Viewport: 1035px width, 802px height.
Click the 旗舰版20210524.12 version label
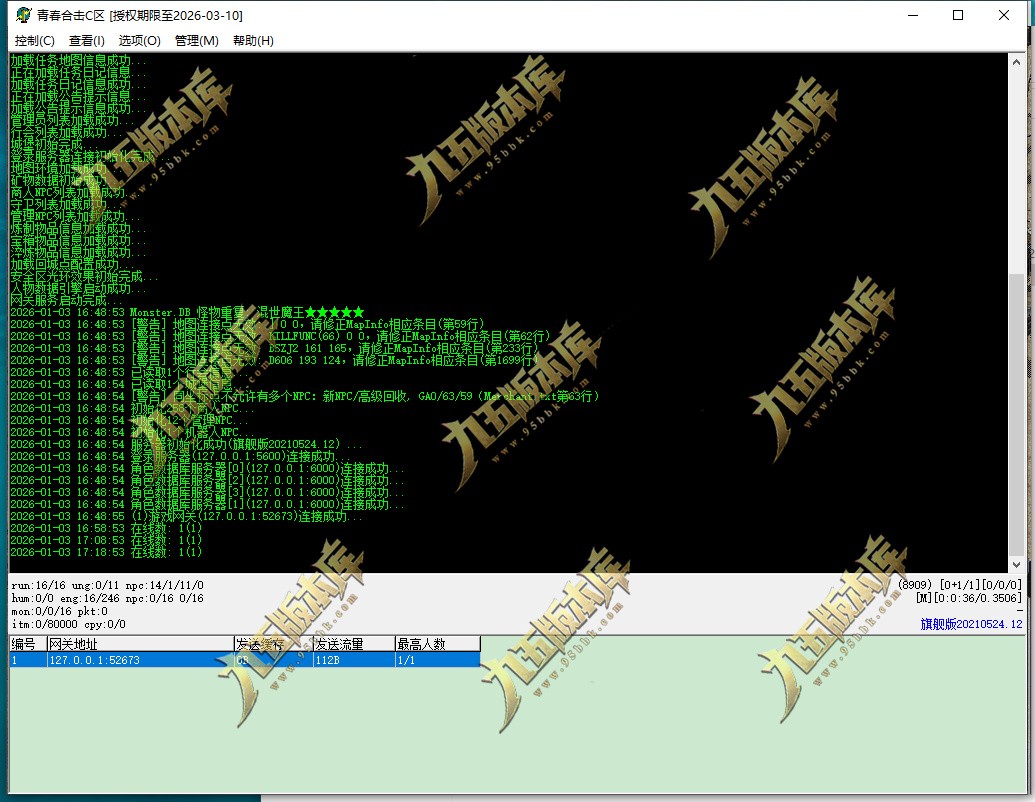pos(971,624)
